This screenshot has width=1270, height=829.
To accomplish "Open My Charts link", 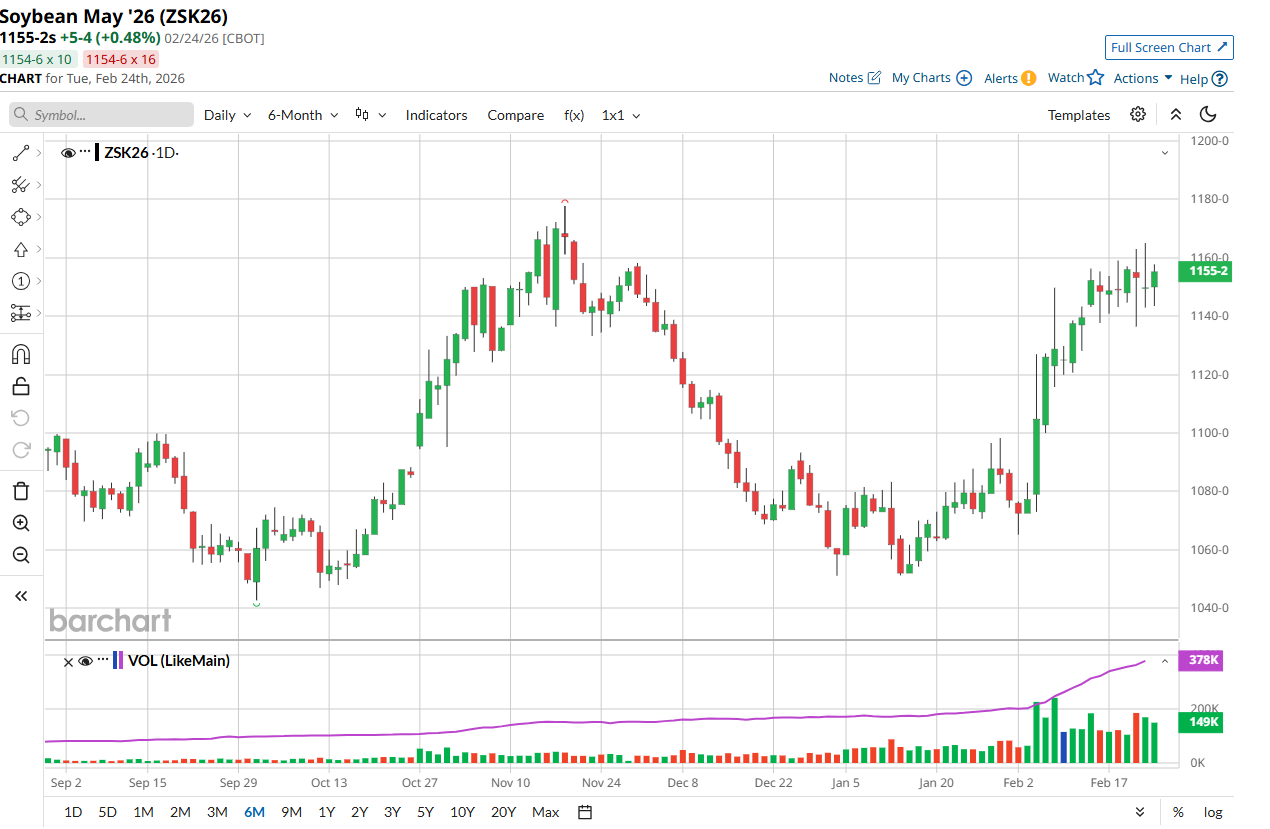I will 931,78.
